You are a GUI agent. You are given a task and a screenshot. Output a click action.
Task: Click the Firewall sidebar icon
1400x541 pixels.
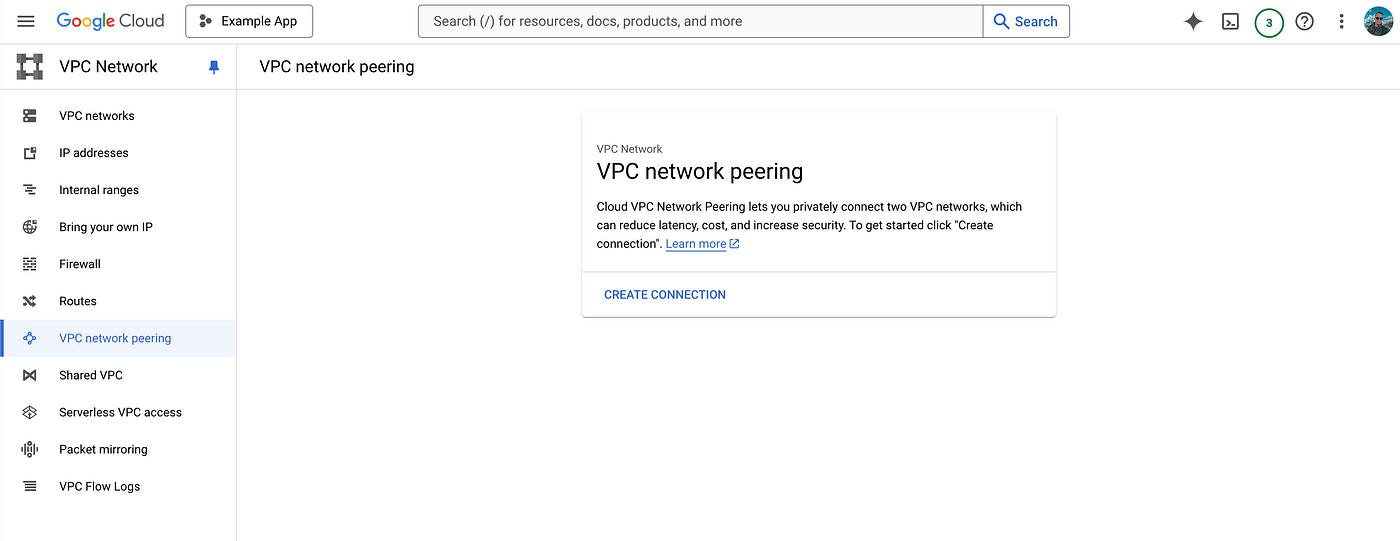click(x=30, y=264)
